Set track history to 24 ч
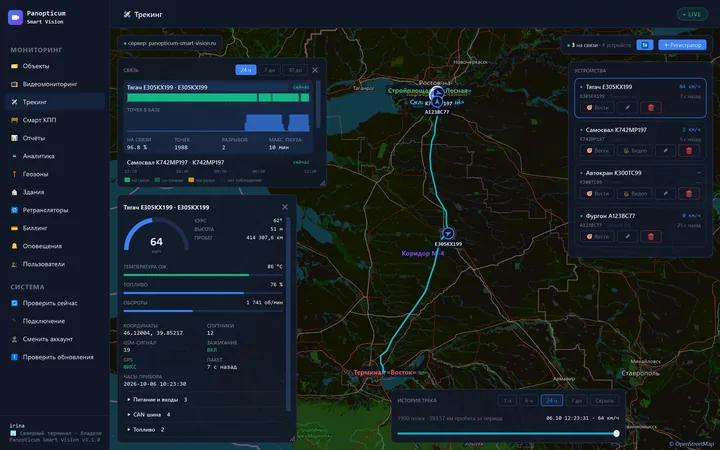Screen dimensions: 720x450 click(x=552, y=400)
